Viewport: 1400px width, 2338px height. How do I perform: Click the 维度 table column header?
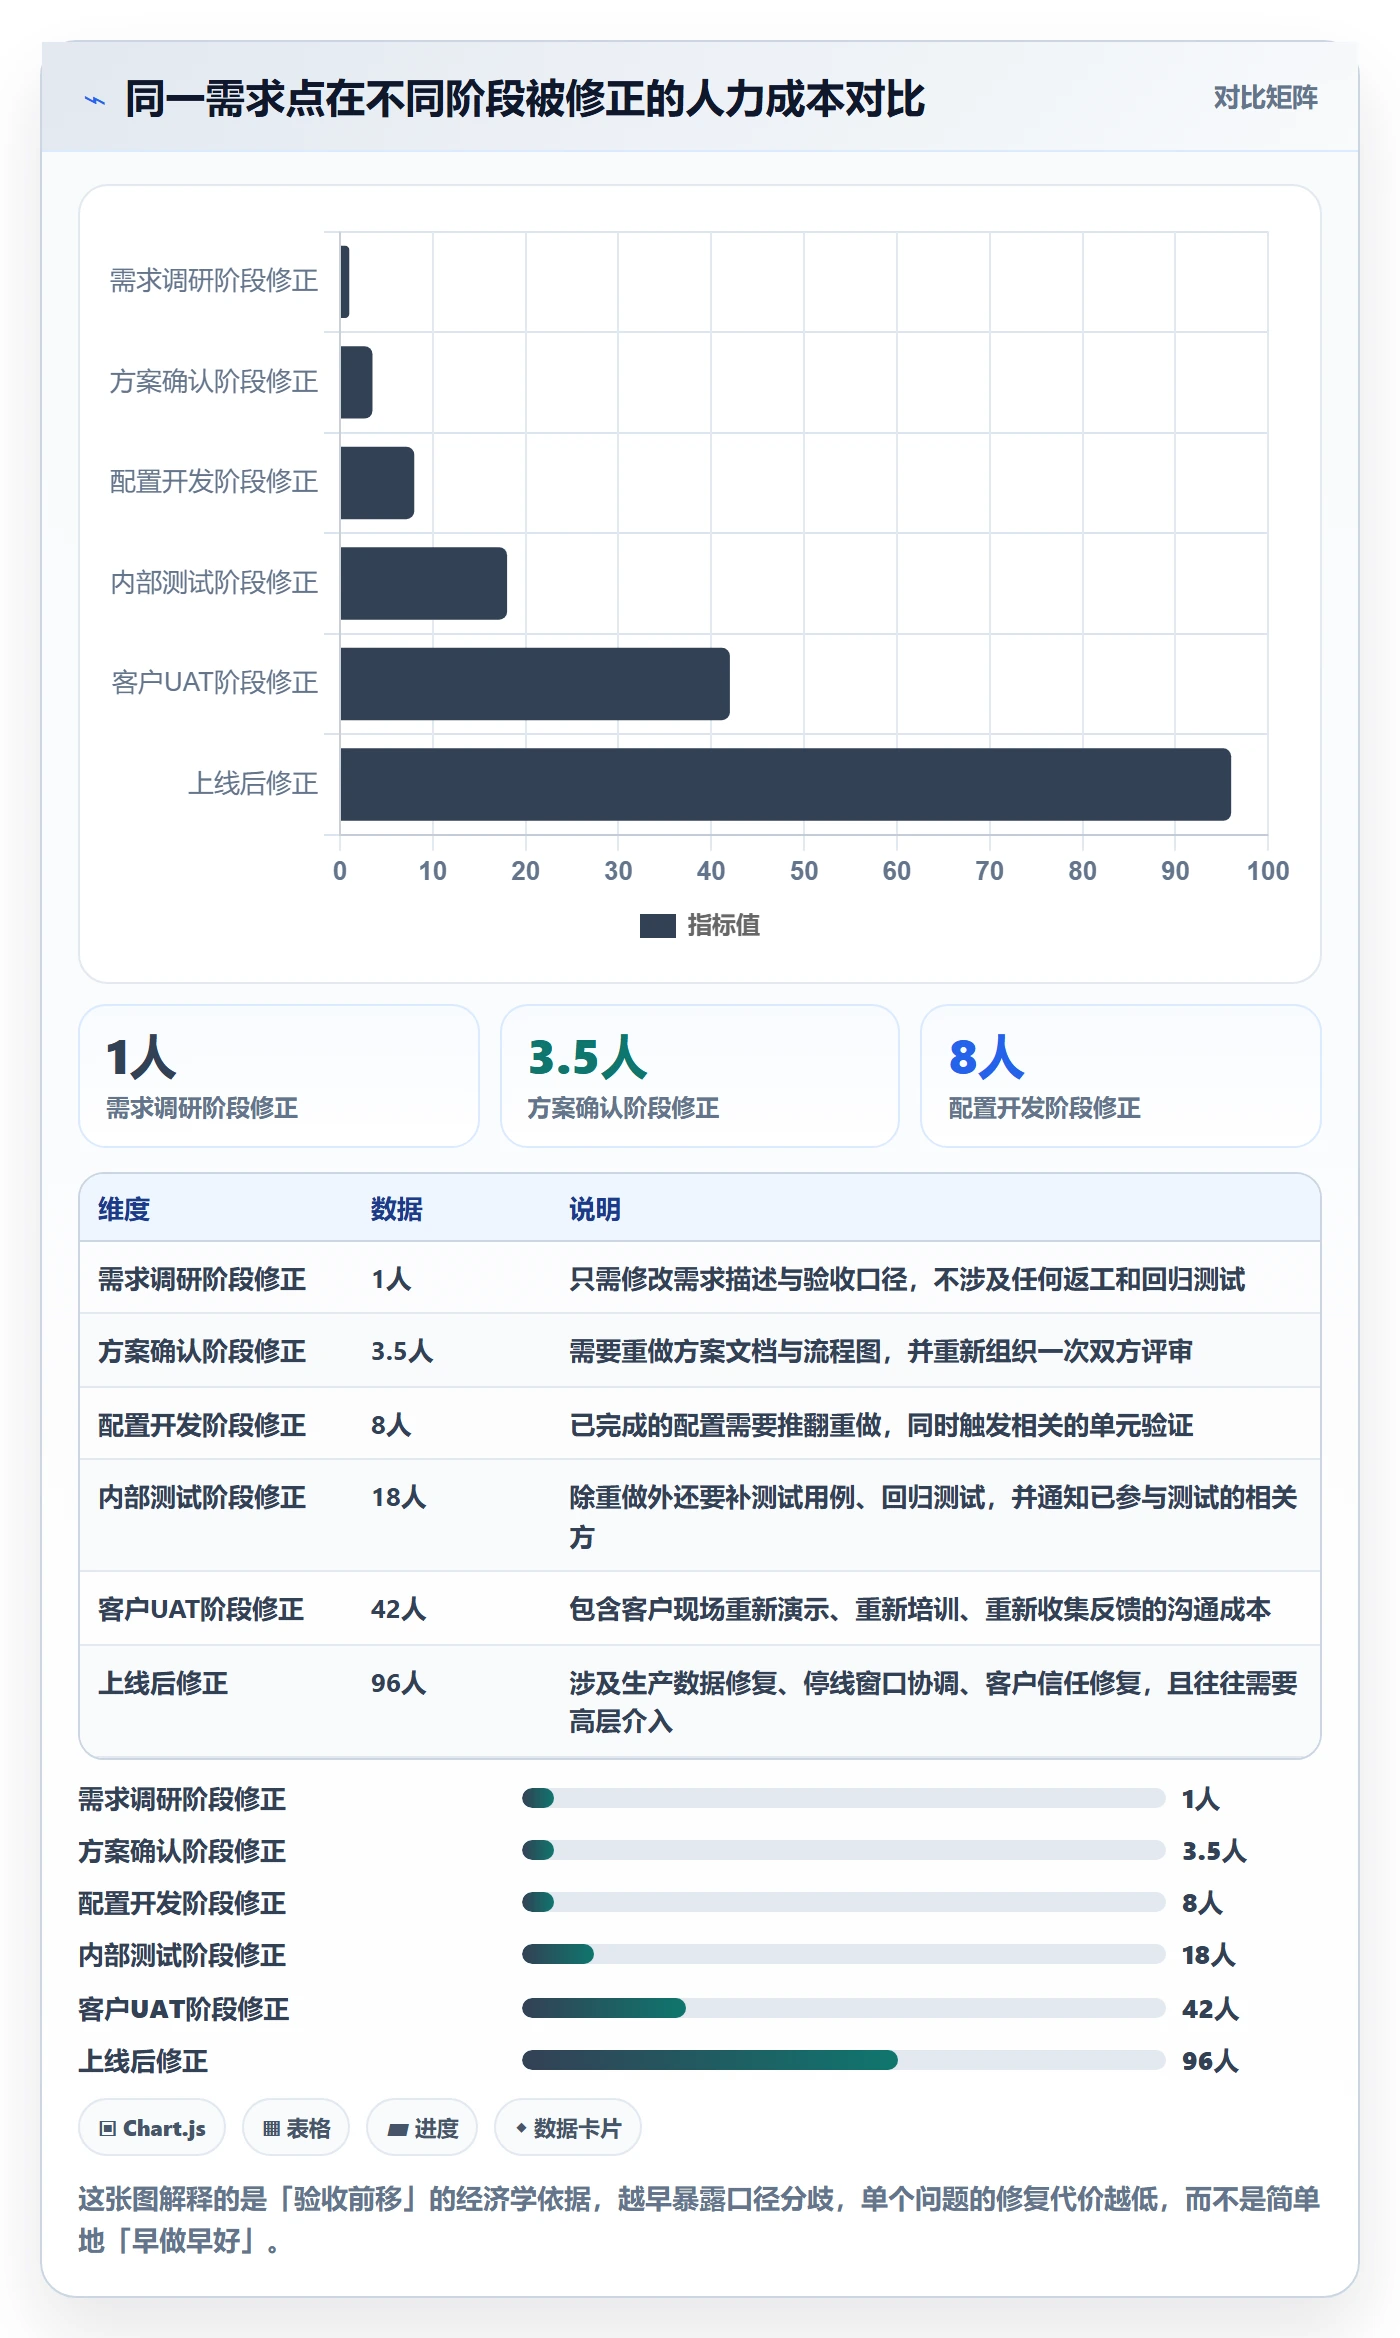[124, 1209]
